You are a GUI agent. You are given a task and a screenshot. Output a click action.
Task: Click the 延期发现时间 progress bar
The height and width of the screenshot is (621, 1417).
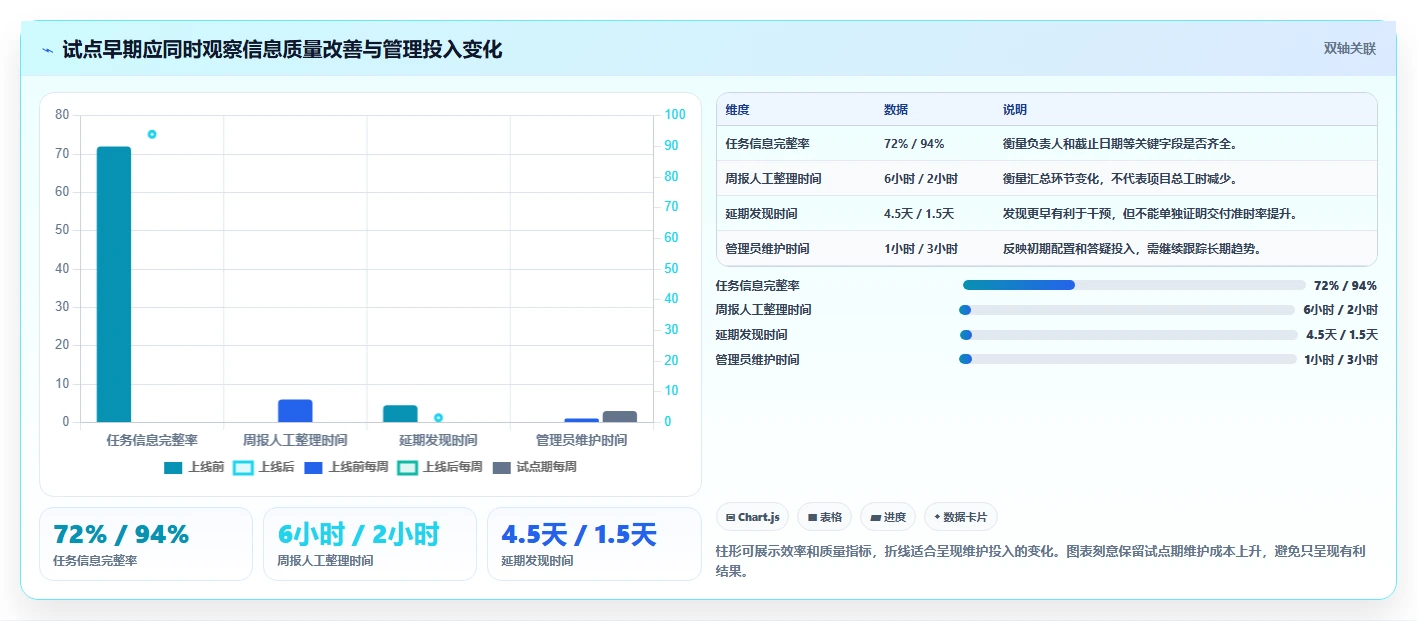click(x=1128, y=335)
